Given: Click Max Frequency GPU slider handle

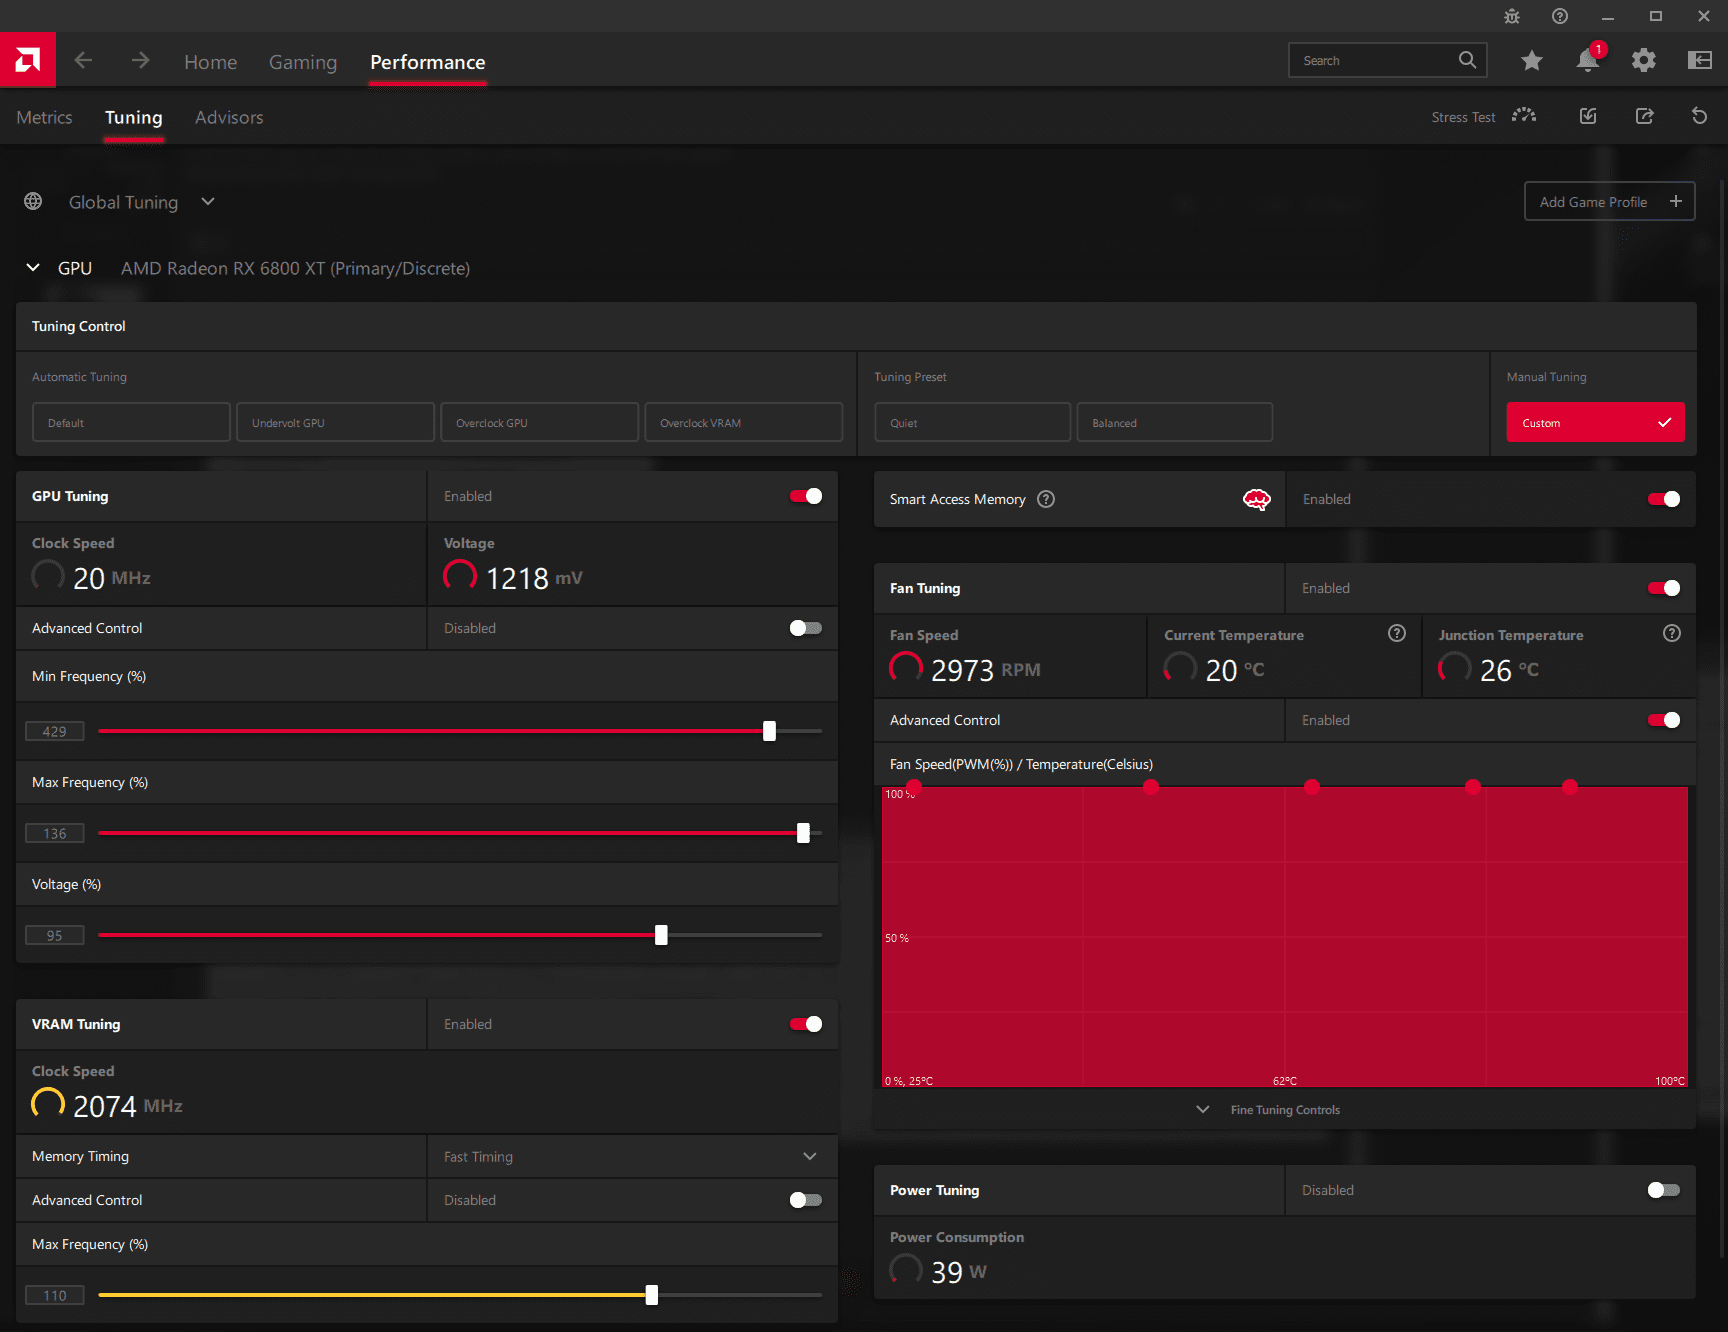Looking at the screenshot, I should click(803, 833).
